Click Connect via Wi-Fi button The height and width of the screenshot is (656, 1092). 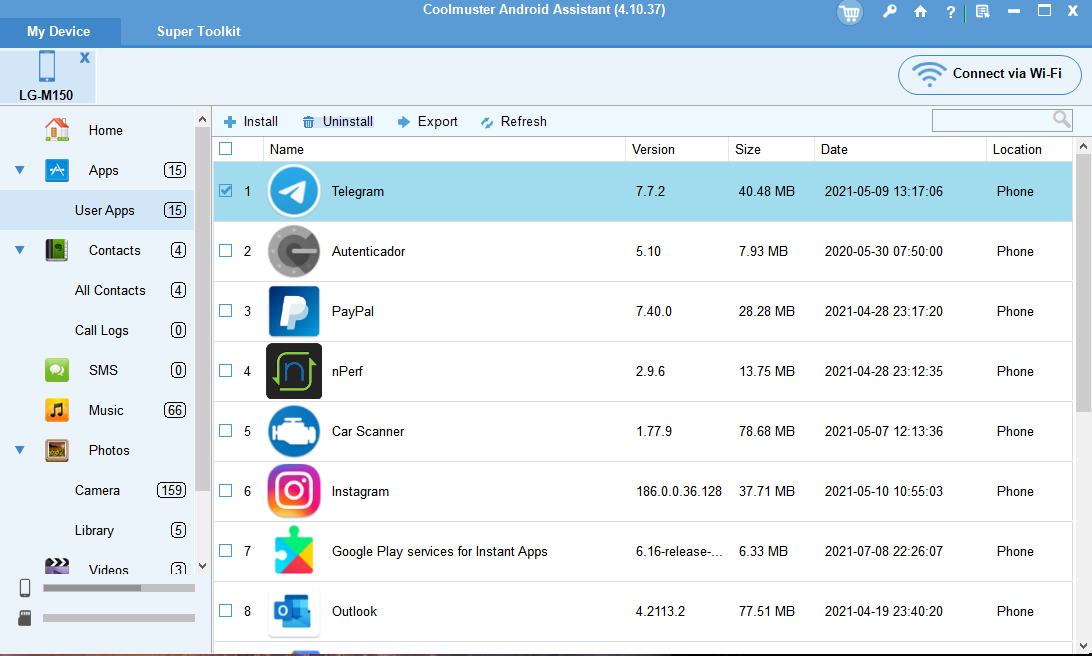pos(990,75)
